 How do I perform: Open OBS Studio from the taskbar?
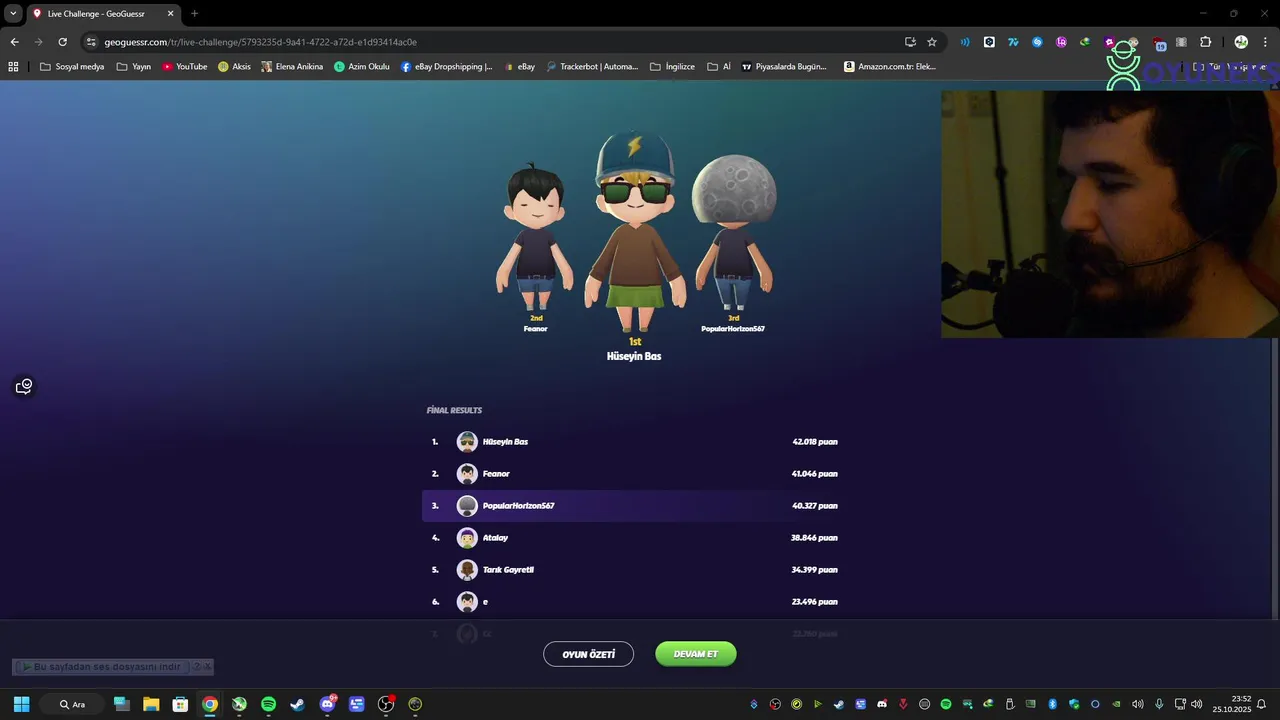pos(386,704)
